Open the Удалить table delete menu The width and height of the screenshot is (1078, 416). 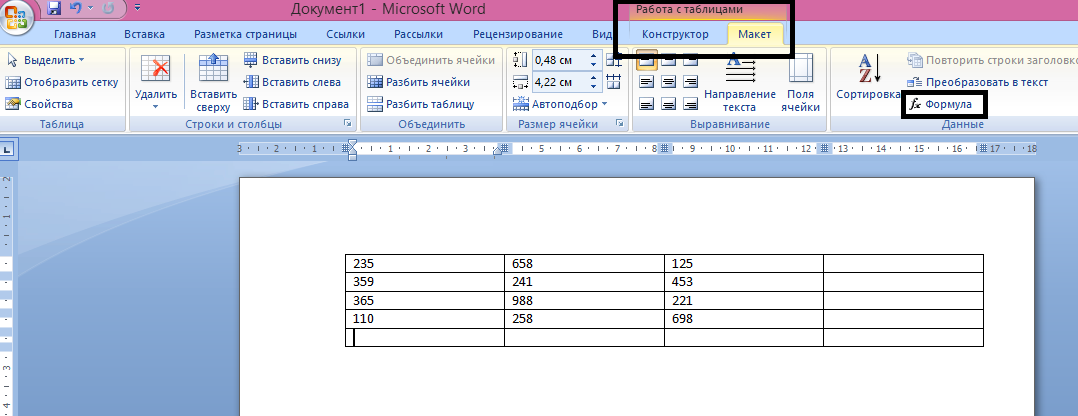[x=155, y=82]
